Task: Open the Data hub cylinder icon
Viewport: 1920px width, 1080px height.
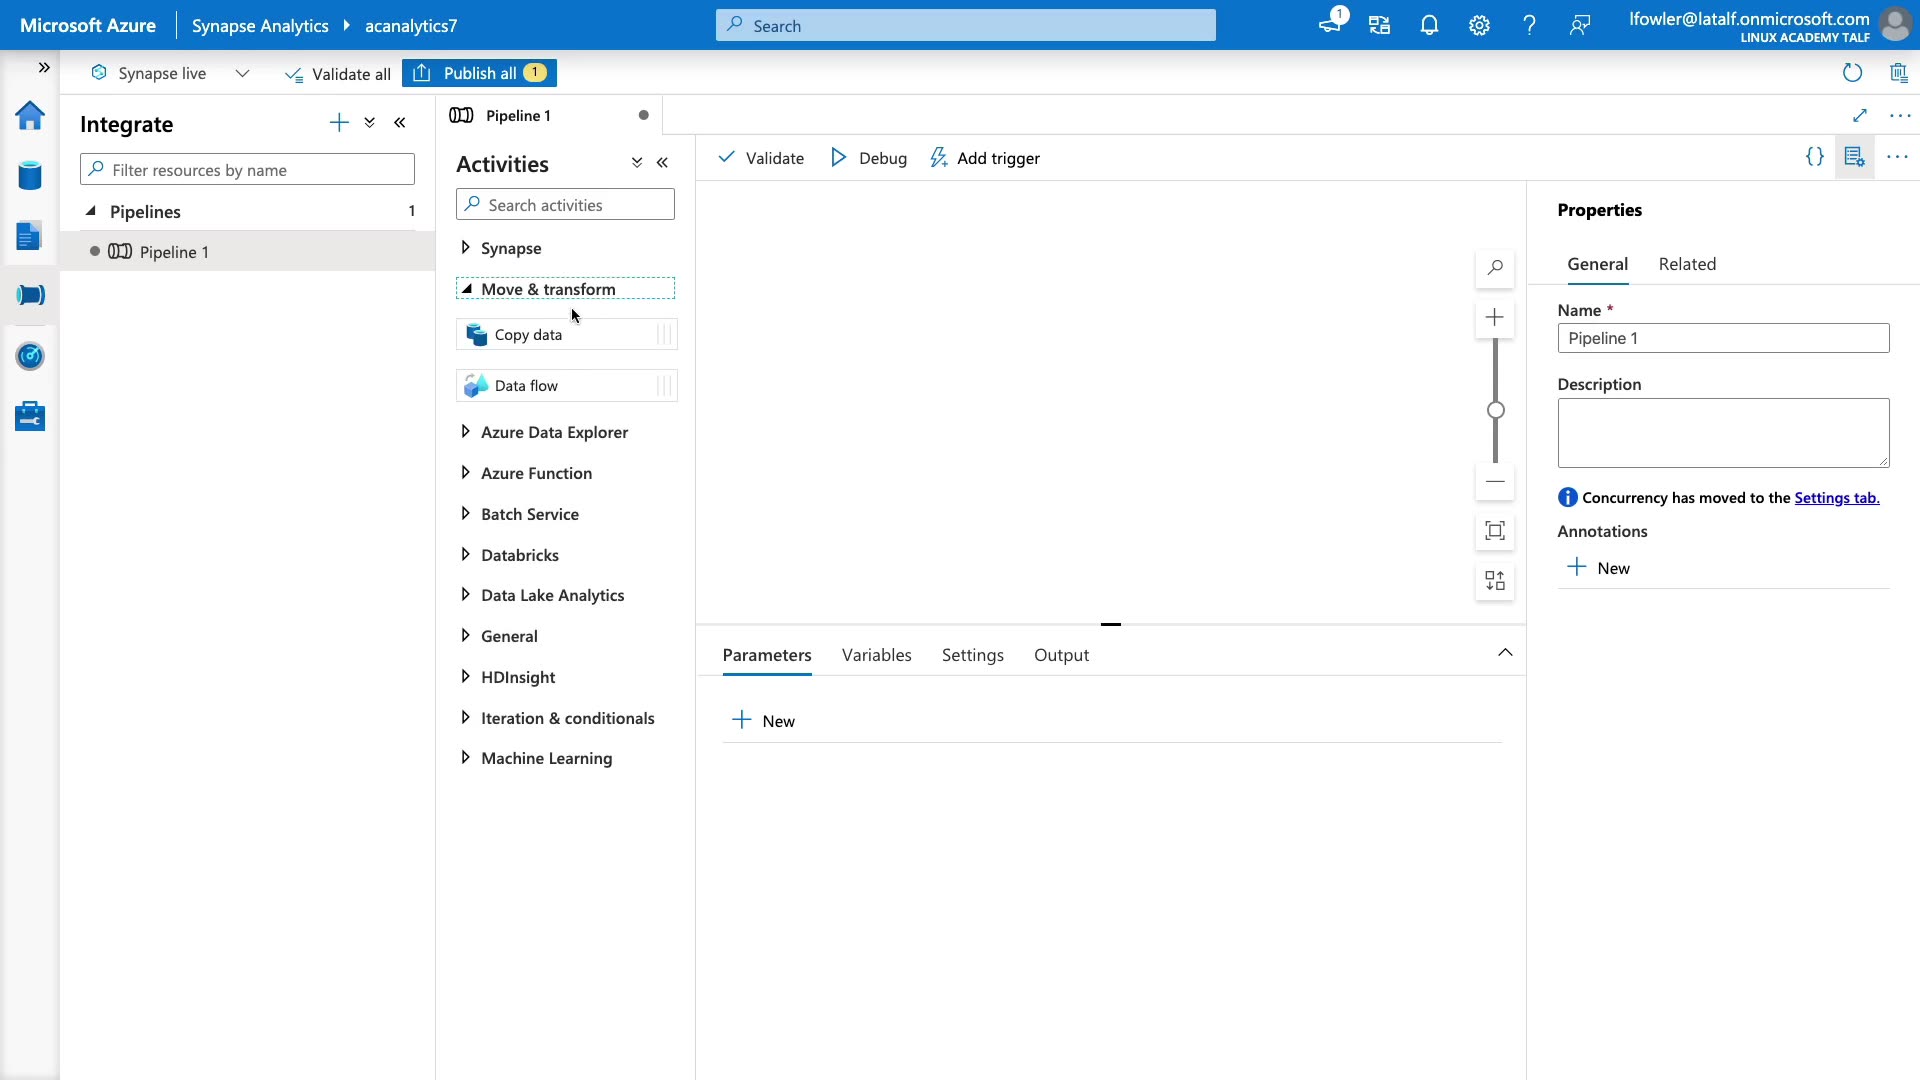Action: tap(30, 176)
